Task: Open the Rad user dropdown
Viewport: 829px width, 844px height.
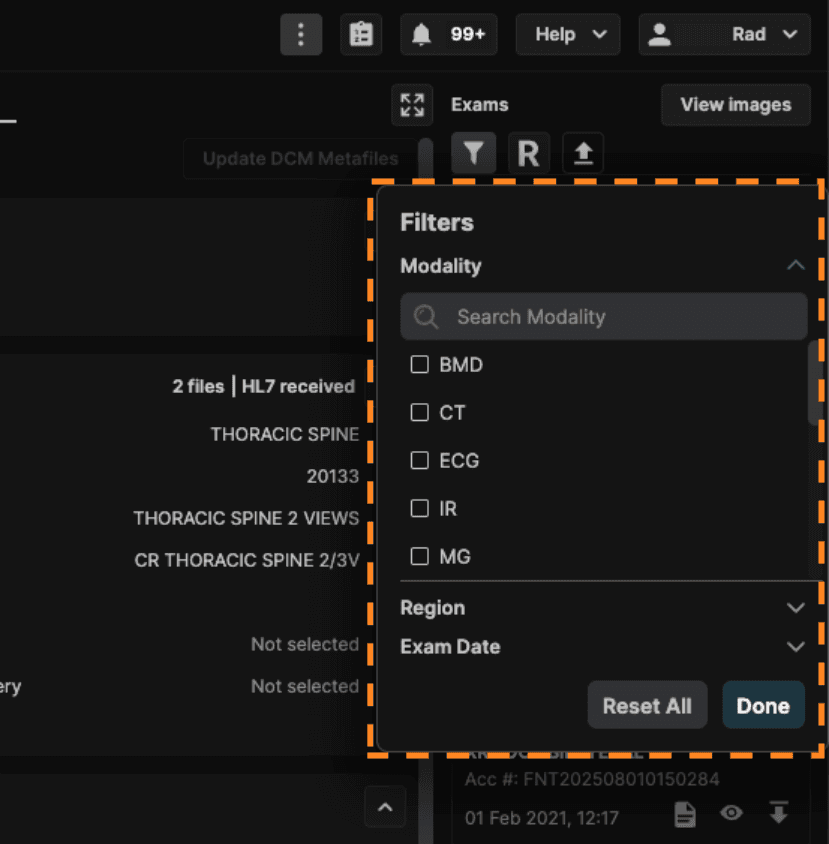Action: [725, 34]
